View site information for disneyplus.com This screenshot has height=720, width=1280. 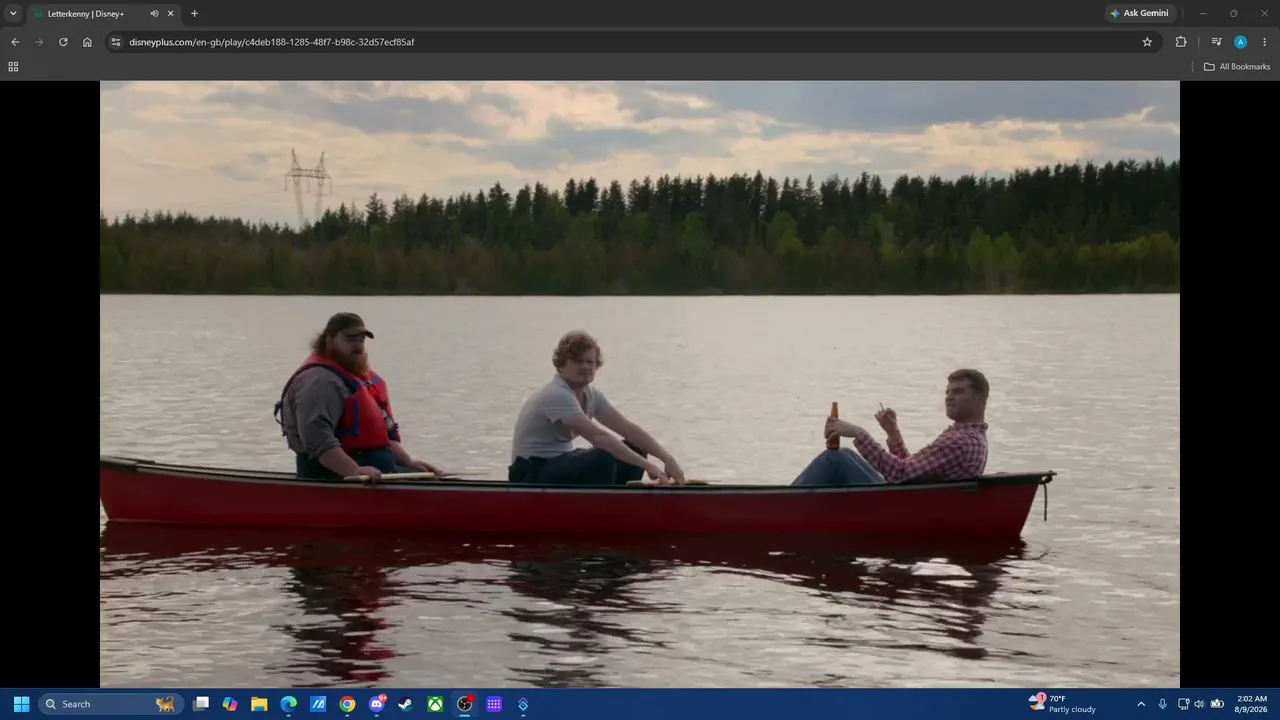[115, 42]
